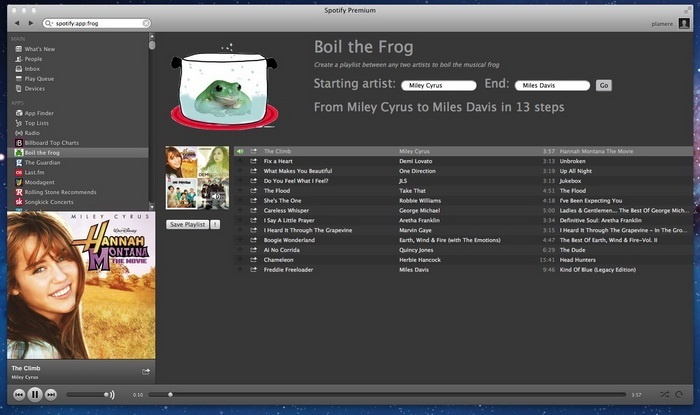The image size is (700, 415).
Task: Click the Save Playlist button
Action: [x=188, y=224]
